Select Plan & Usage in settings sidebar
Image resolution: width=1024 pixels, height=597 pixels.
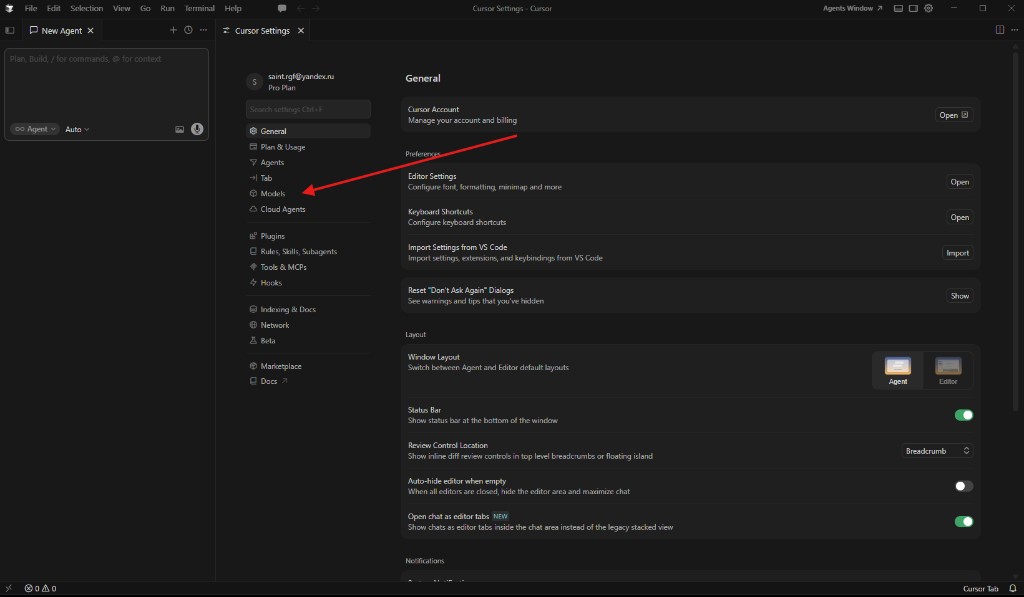[x=308, y=147]
